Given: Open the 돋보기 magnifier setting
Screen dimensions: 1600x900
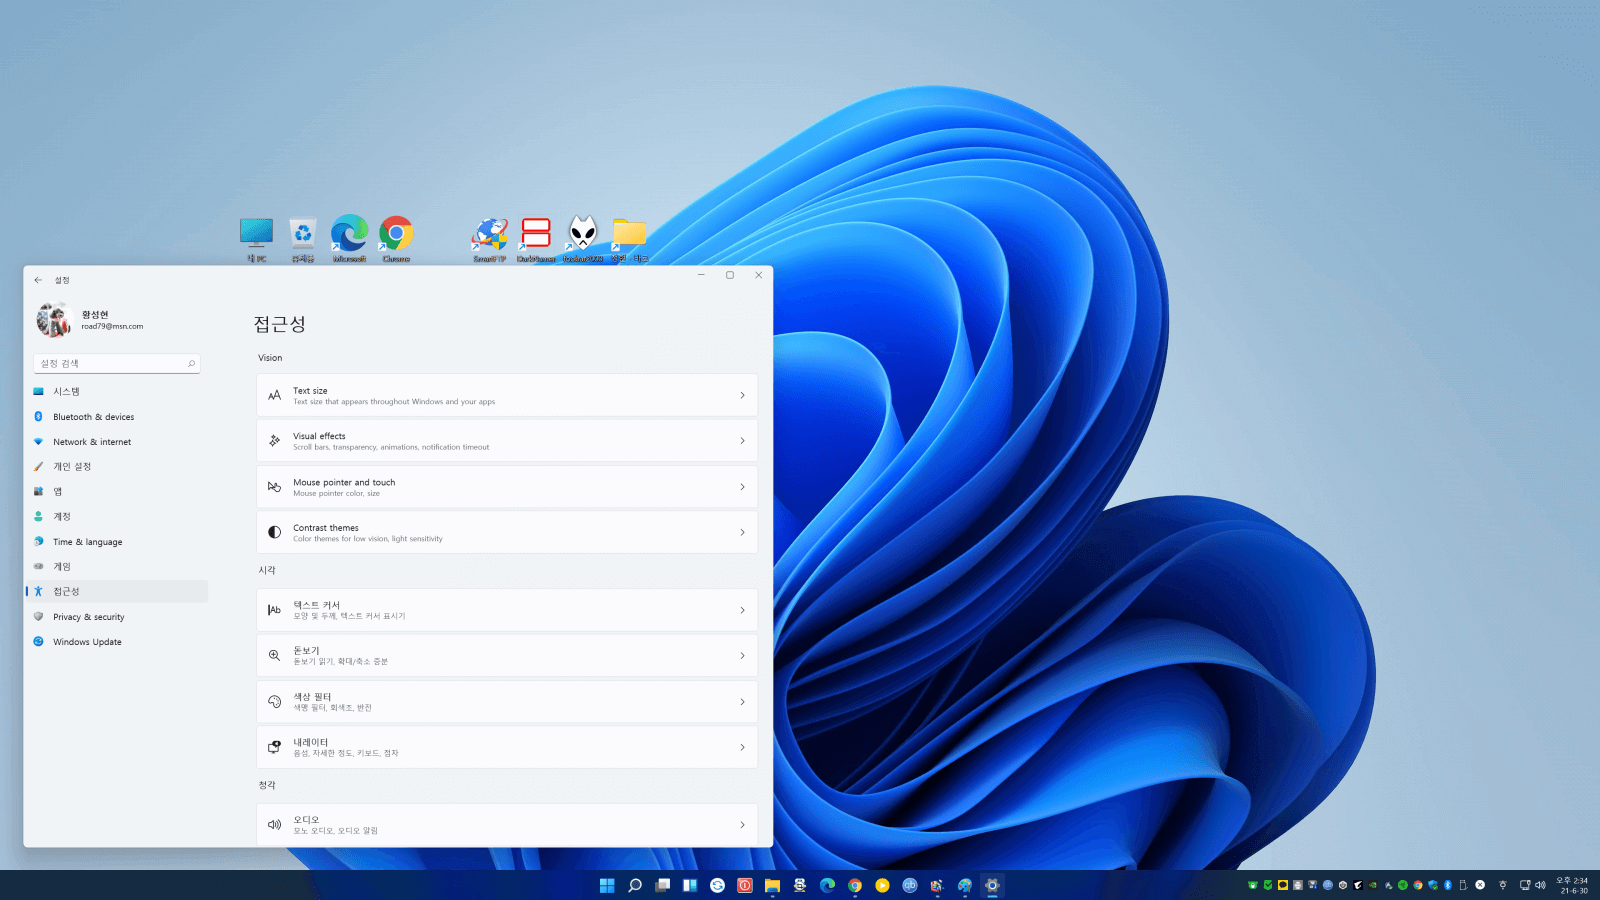Looking at the screenshot, I should (x=507, y=656).
